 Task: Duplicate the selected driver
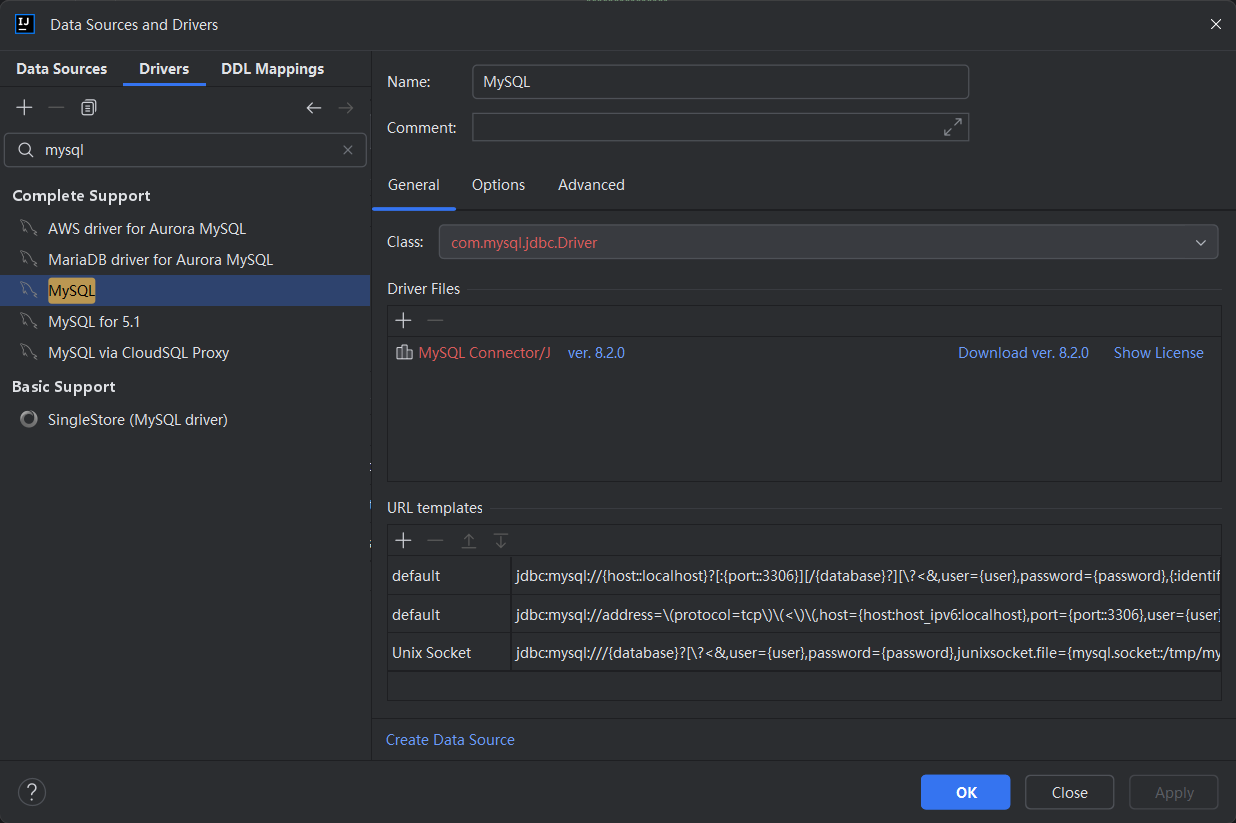coord(89,107)
